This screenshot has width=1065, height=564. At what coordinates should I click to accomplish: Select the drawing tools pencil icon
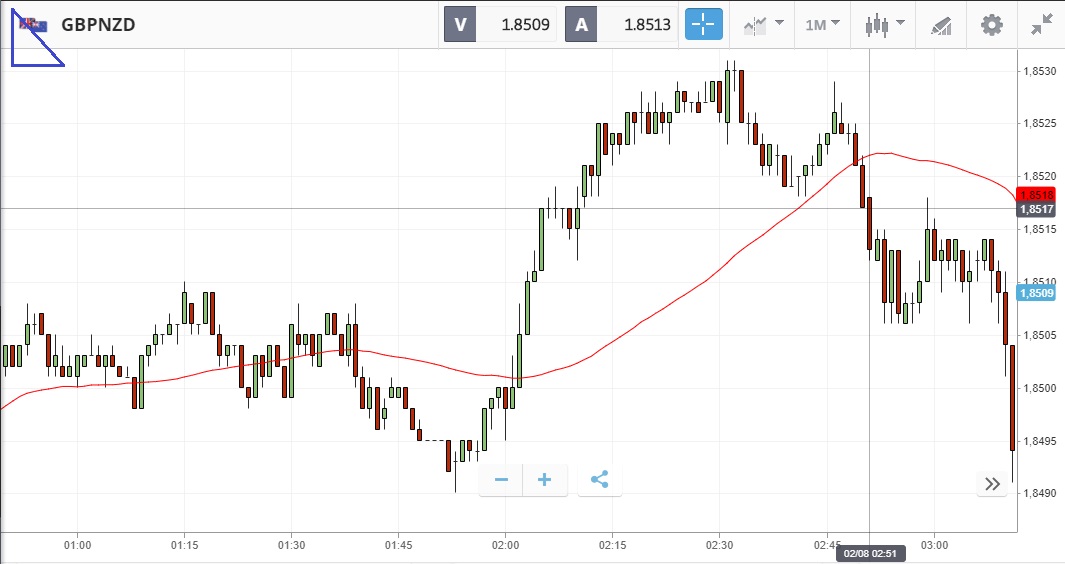point(940,24)
